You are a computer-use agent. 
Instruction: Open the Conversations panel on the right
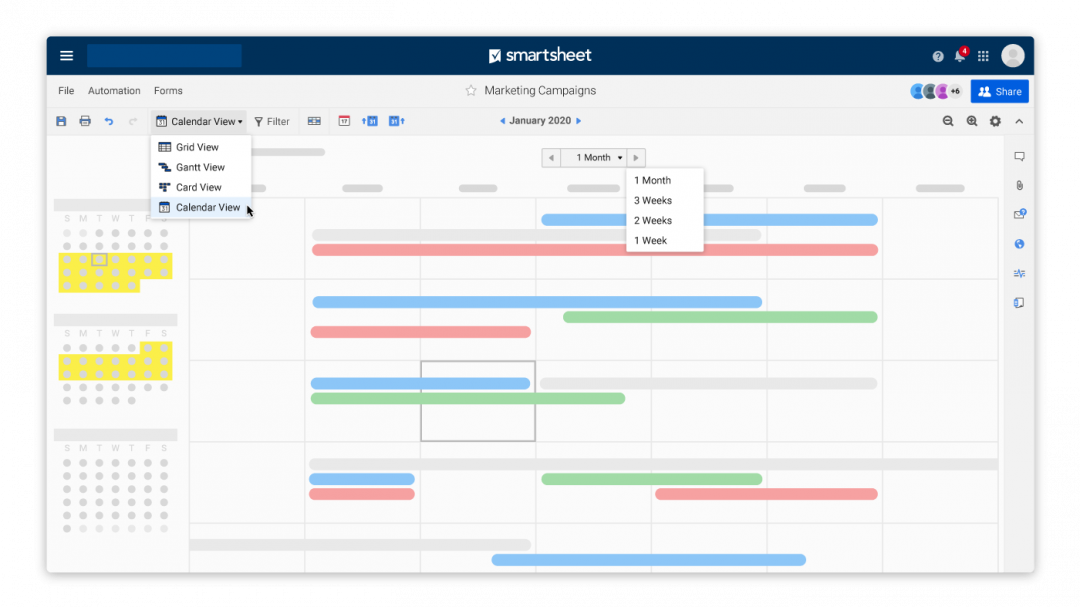[1019, 156]
